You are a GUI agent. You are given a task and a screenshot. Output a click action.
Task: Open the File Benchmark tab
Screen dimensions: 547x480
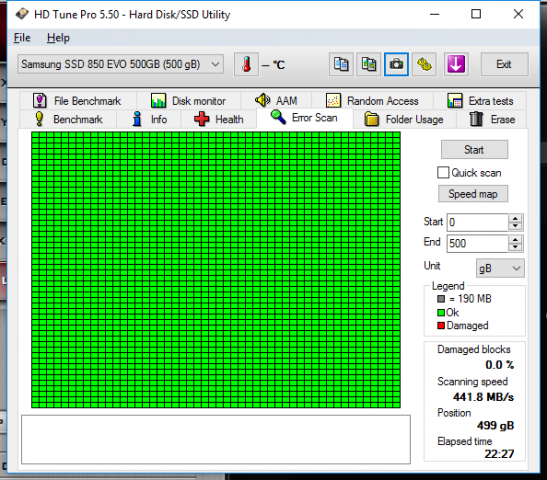coord(77,101)
